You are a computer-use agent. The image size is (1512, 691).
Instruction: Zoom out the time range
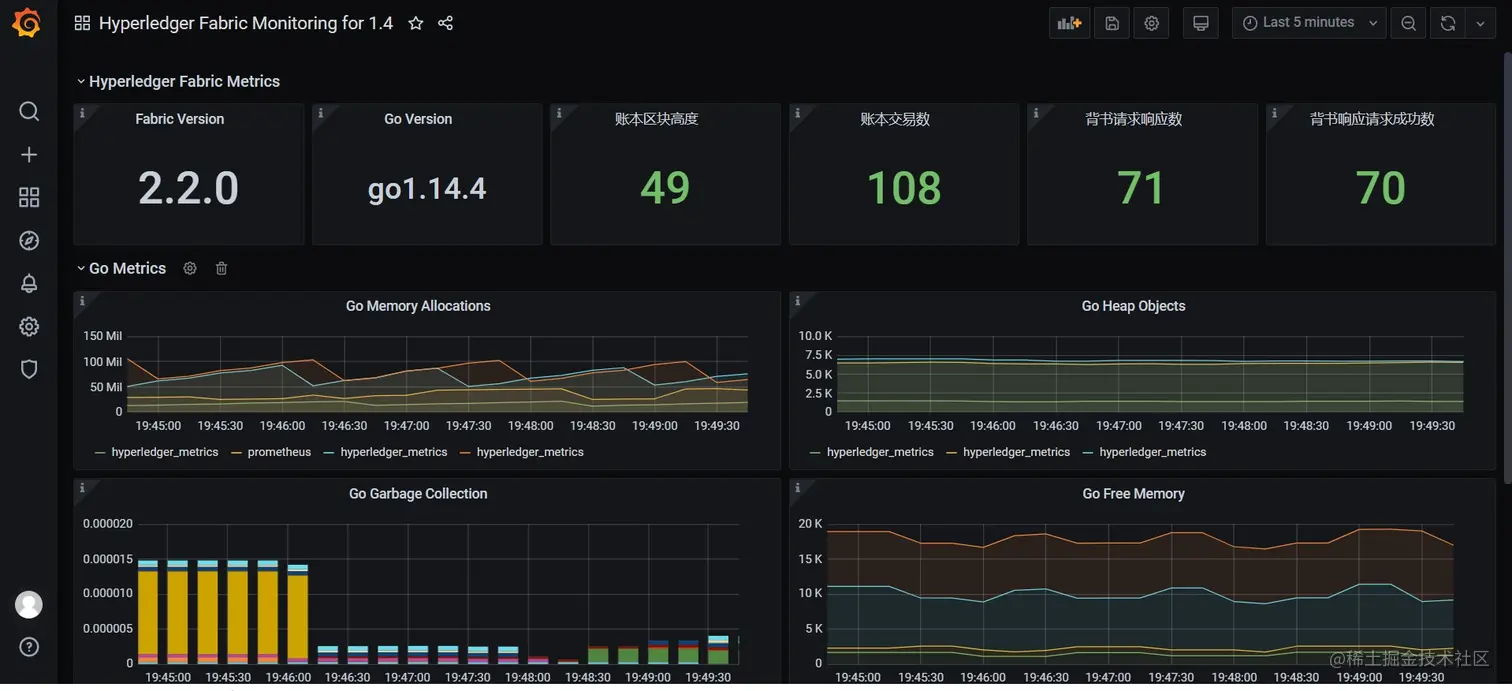(1408, 23)
